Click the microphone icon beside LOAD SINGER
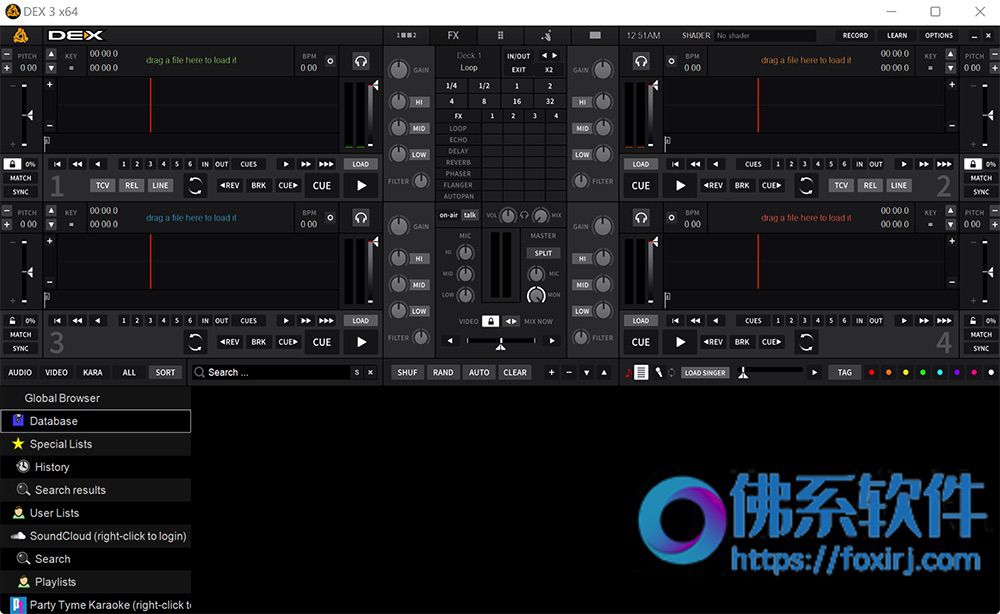This screenshot has width=1000, height=614. [658, 372]
